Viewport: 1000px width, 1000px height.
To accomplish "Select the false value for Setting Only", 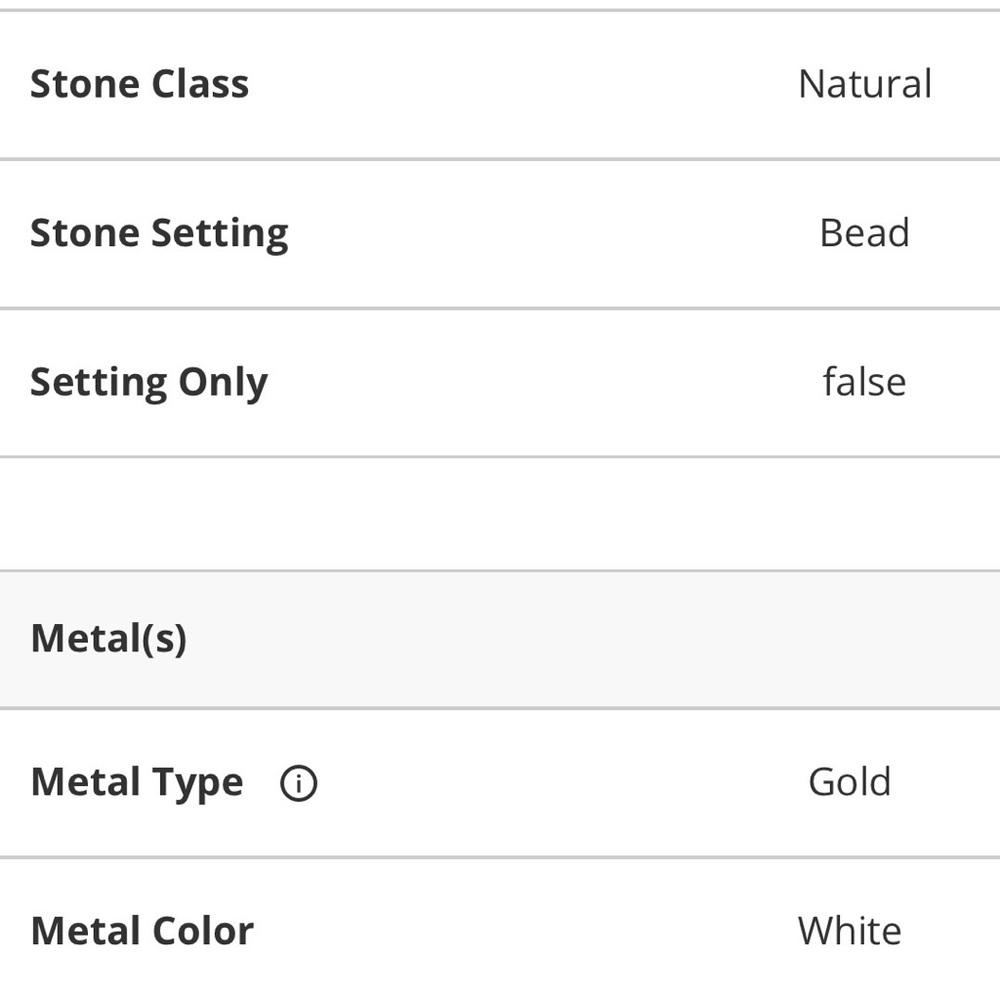I will click(x=864, y=382).
